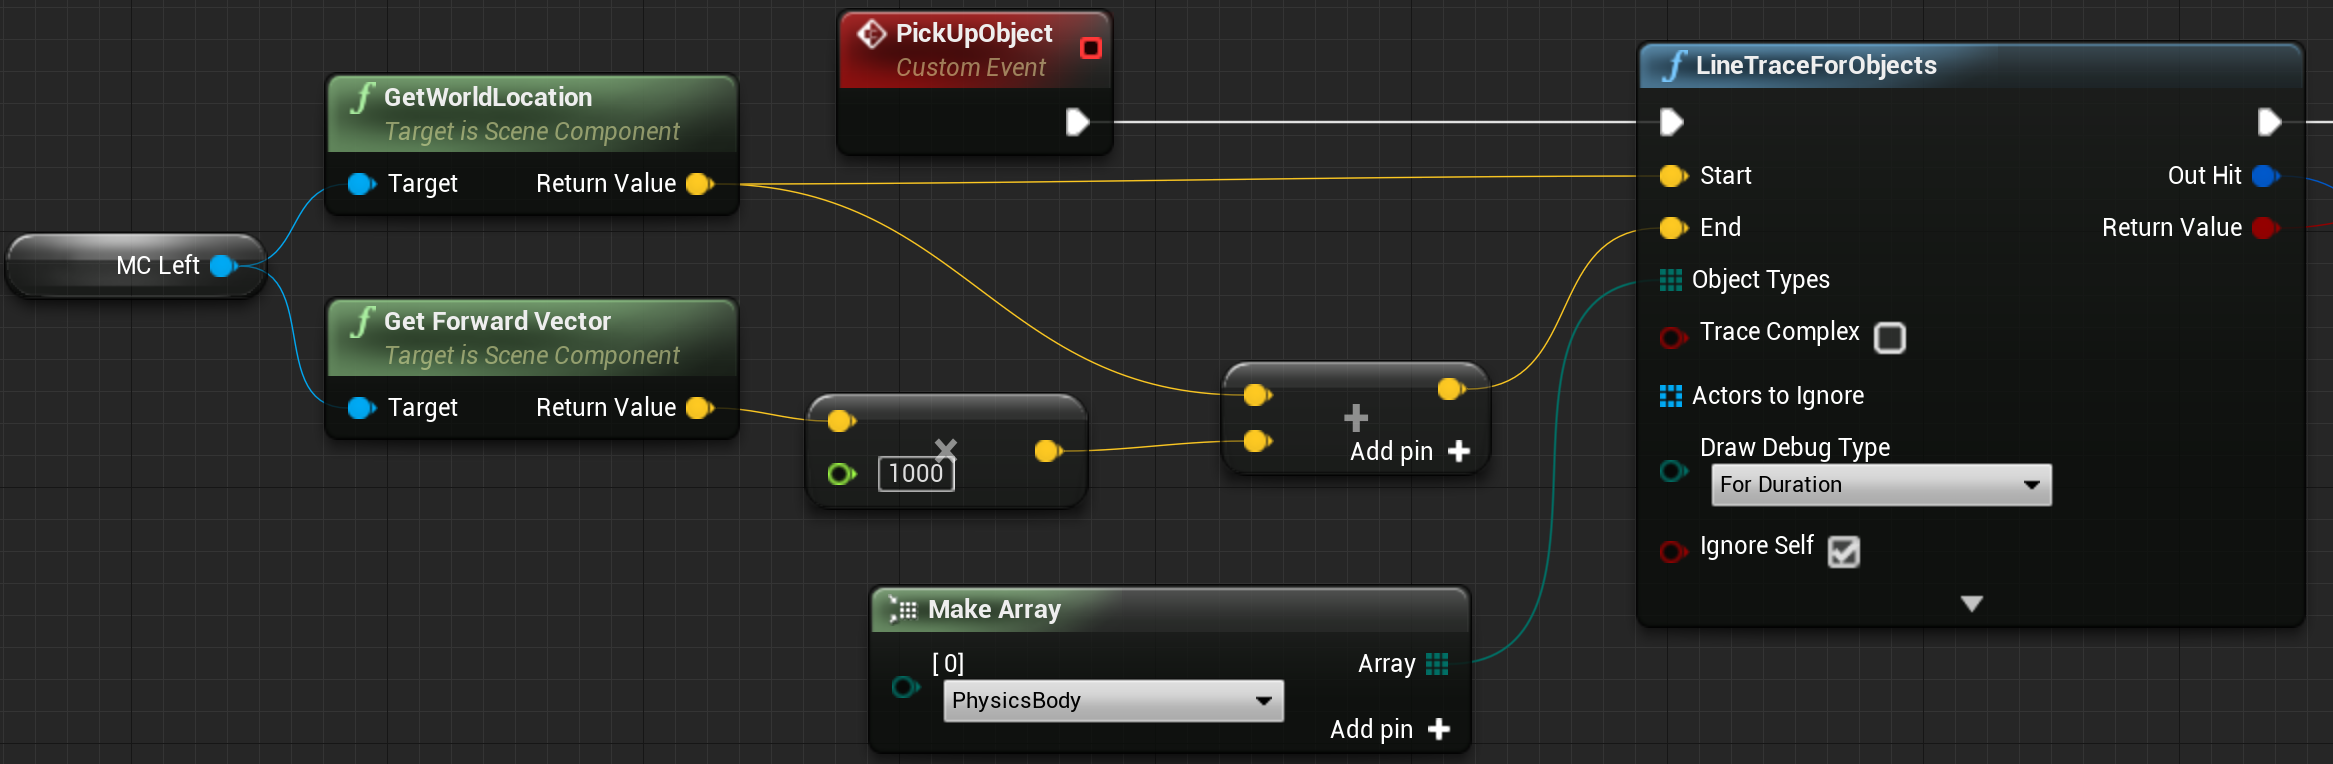Screen dimensions: 2333x764
Task: Click the Actors to Ignore array pin
Action: tap(1670, 396)
